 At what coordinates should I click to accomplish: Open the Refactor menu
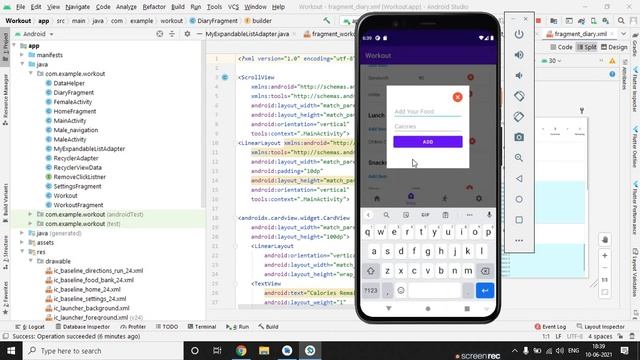tap(154, 7)
